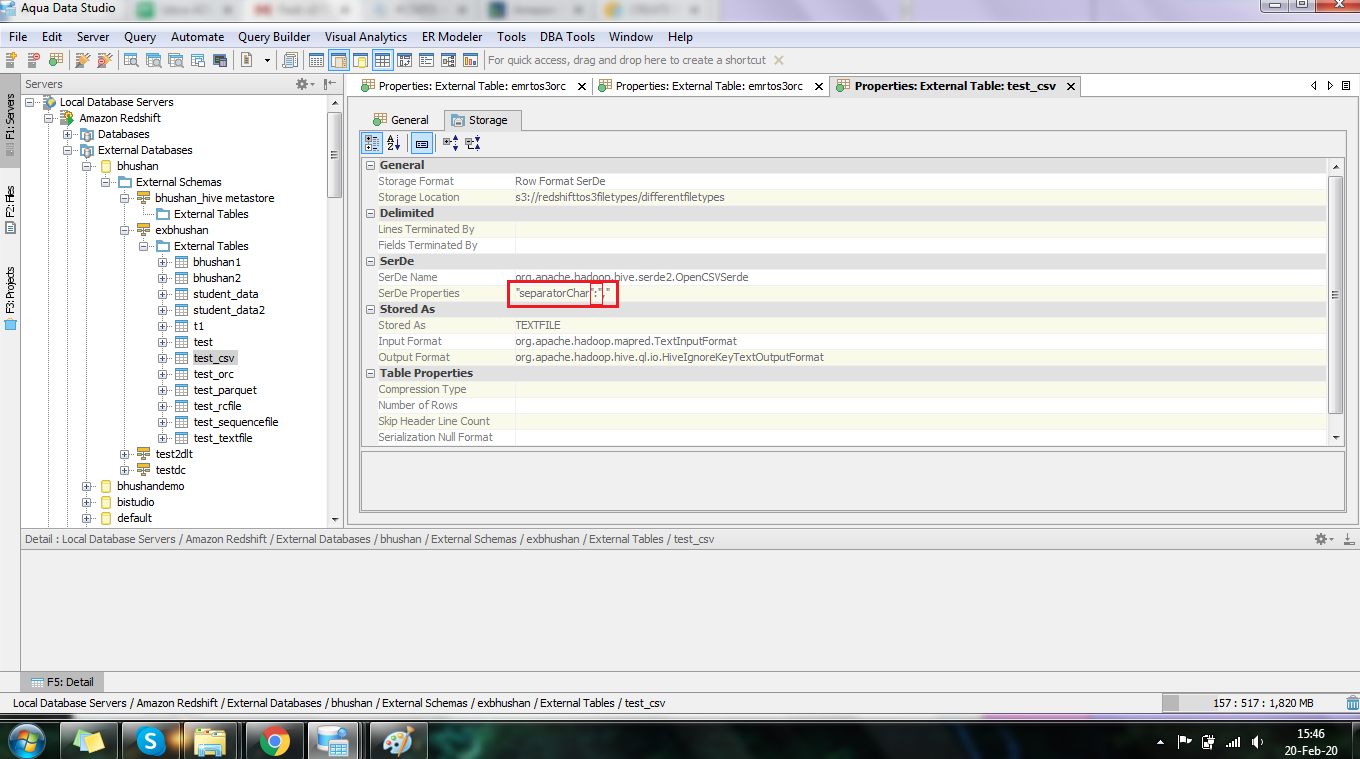Open the F2: Files side panel
The image size is (1360, 759).
coord(10,208)
